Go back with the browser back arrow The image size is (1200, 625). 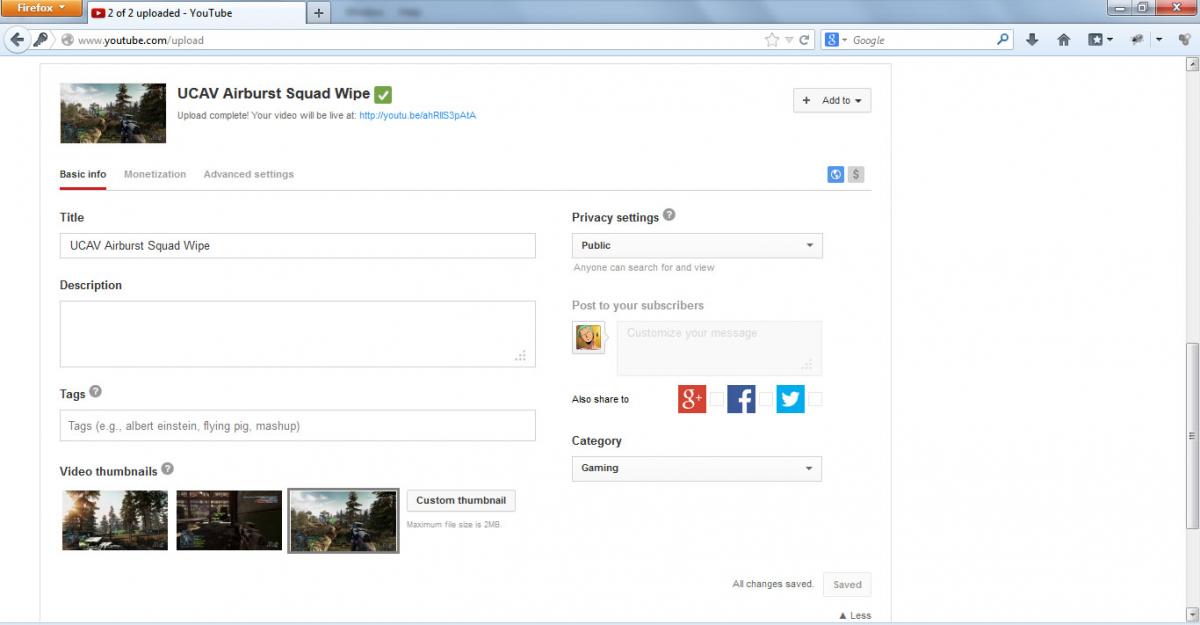click(16, 40)
